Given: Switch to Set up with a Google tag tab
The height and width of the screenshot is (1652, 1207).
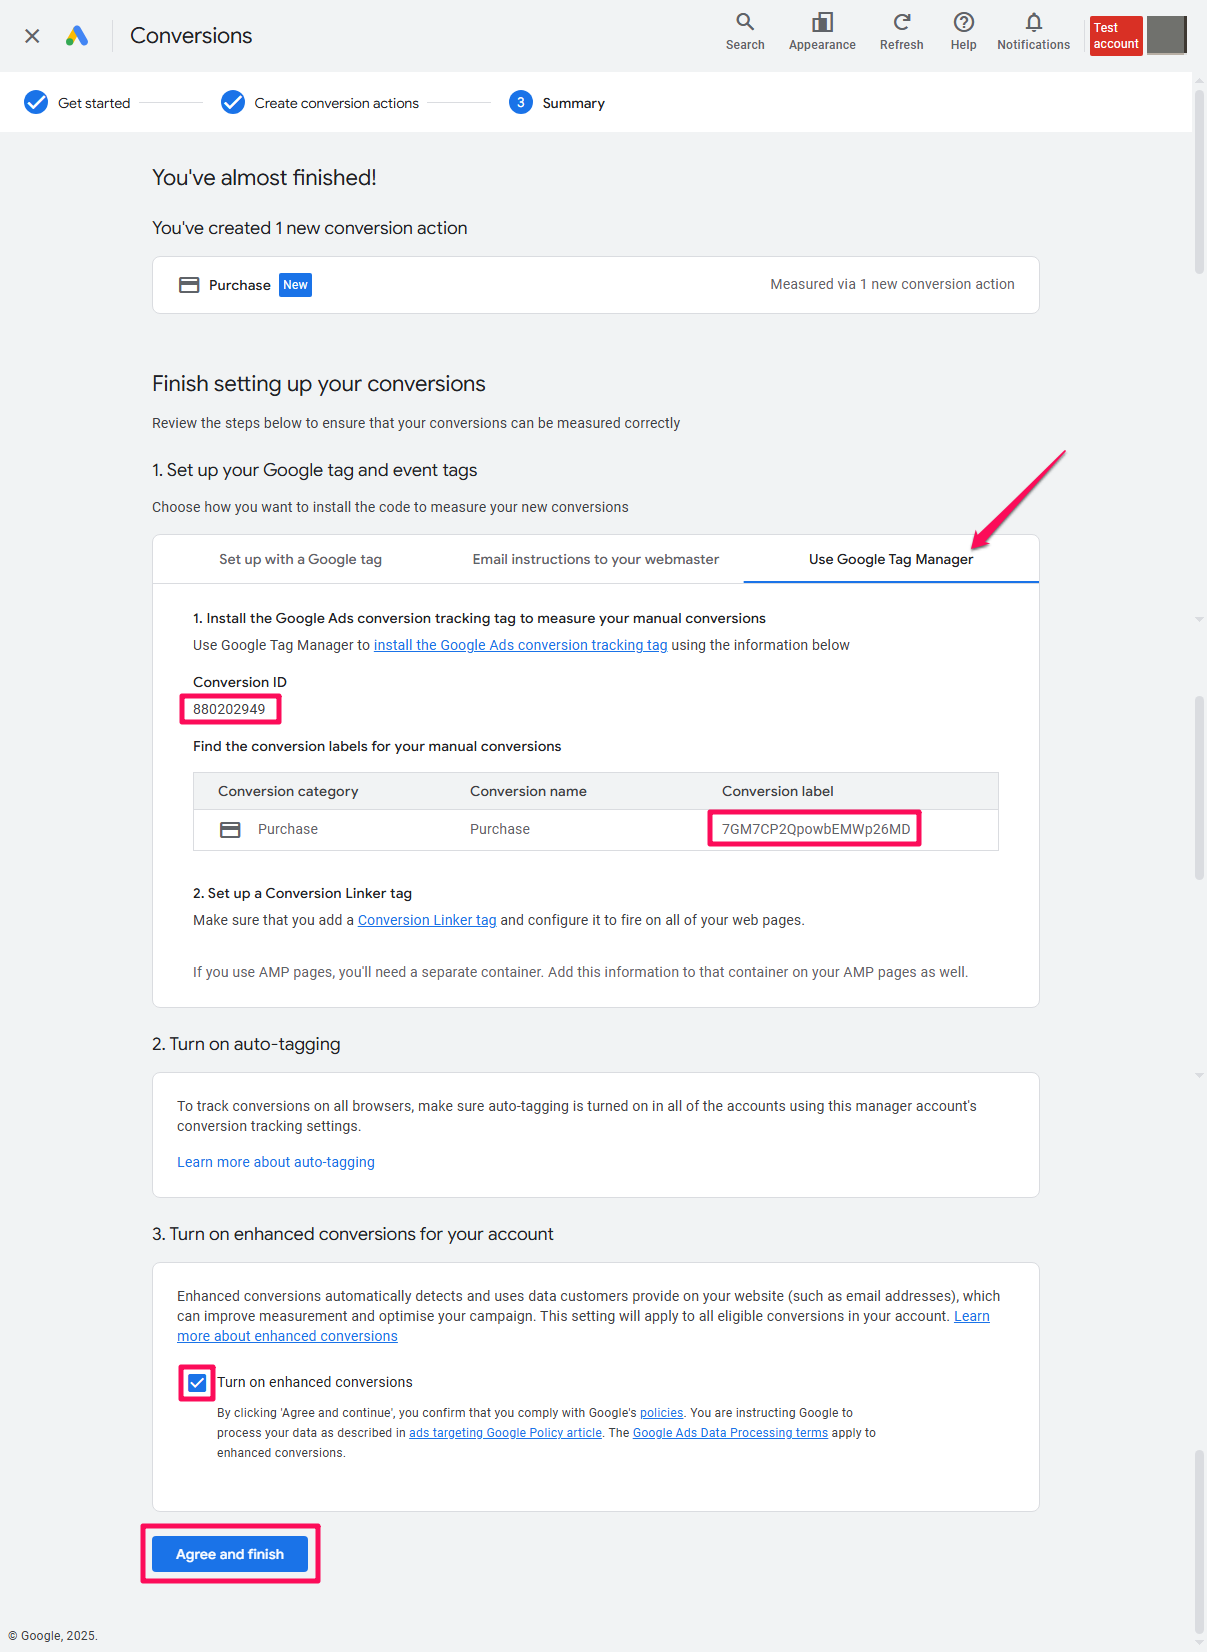Looking at the screenshot, I should click(x=300, y=559).
